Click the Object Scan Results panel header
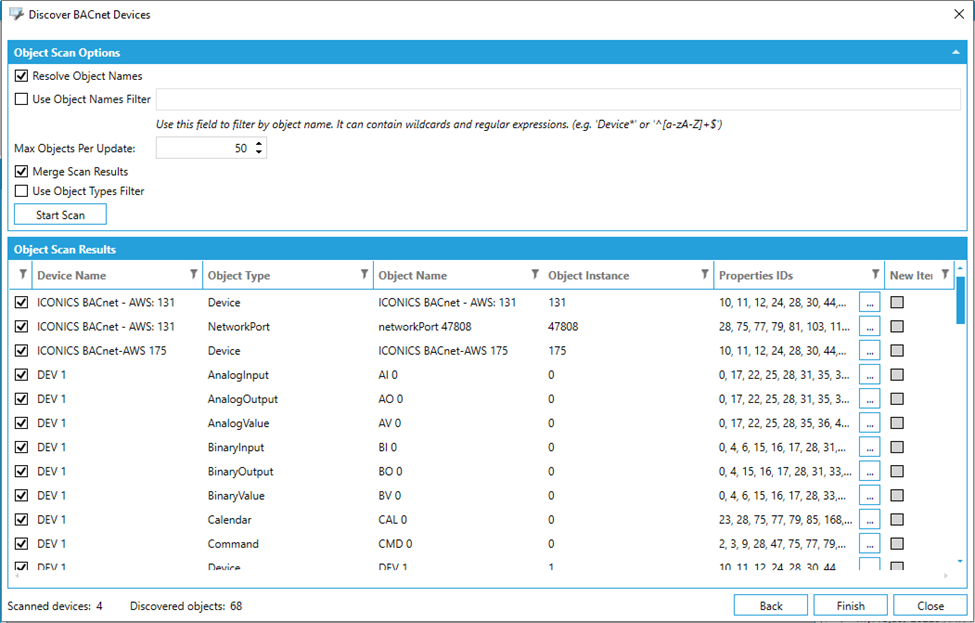 pyautogui.click(x=488, y=249)
